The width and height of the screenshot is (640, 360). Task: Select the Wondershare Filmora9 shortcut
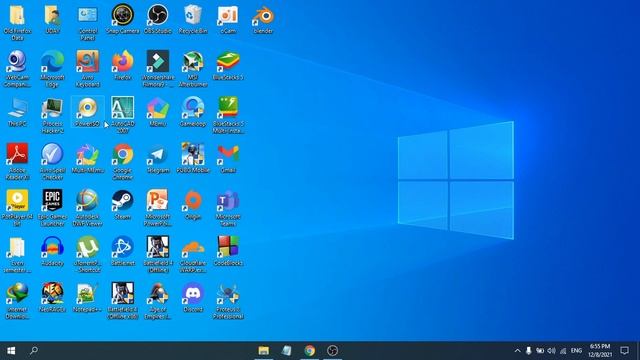pos(158,69)
